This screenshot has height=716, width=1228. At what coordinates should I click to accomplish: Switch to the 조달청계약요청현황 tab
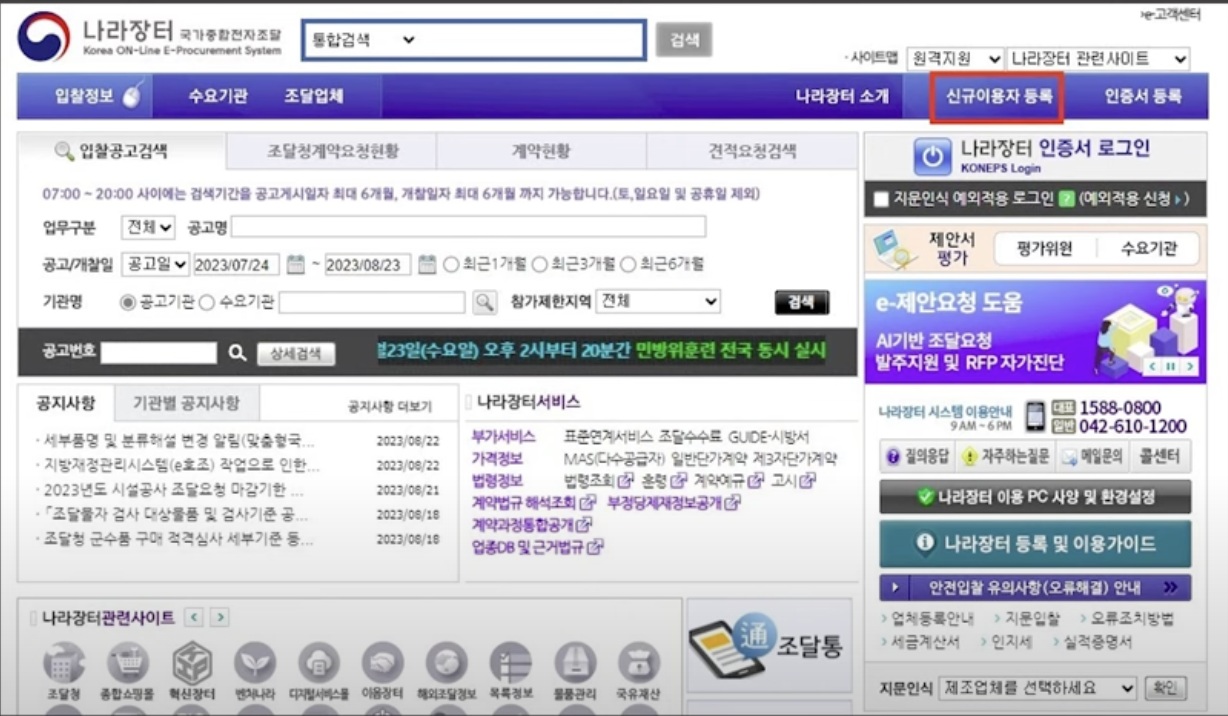[x=332, y=151]
